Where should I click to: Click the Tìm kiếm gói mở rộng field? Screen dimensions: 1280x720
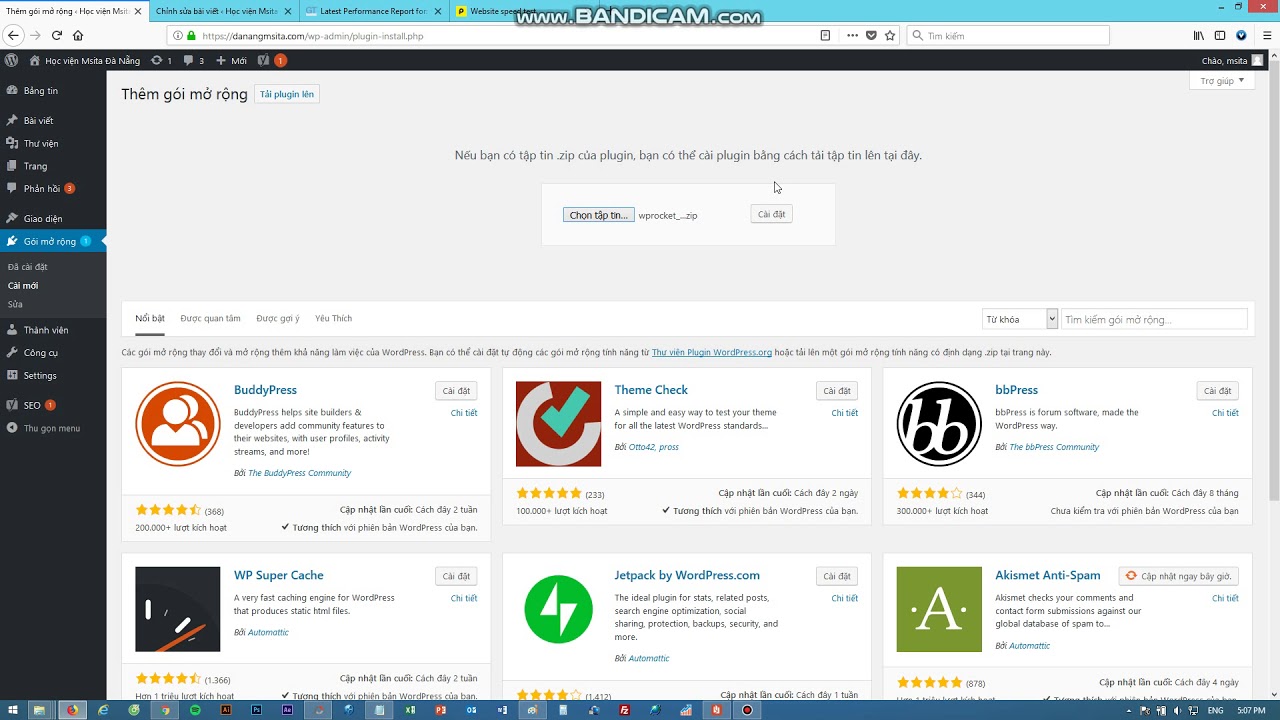tap(1153, 319)
